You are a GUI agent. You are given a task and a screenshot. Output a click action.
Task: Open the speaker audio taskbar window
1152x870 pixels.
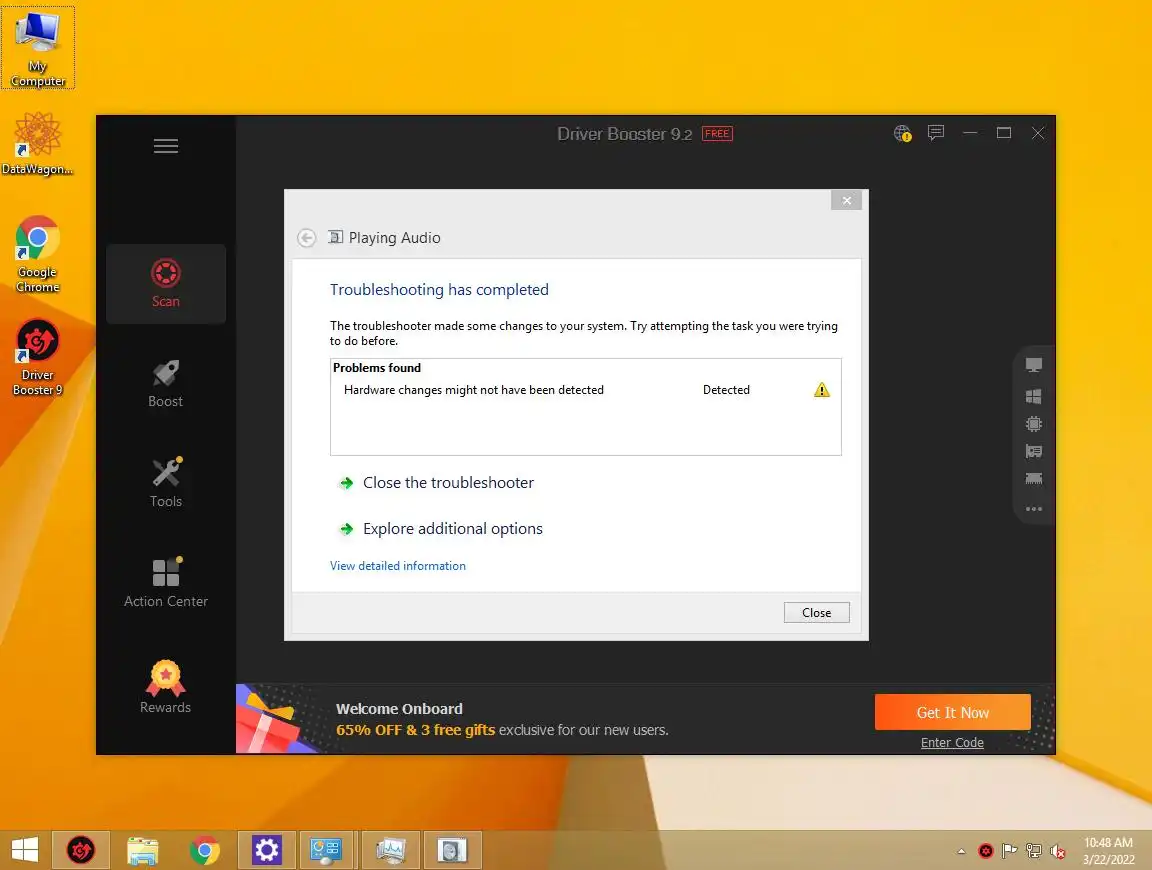point(452,850)
